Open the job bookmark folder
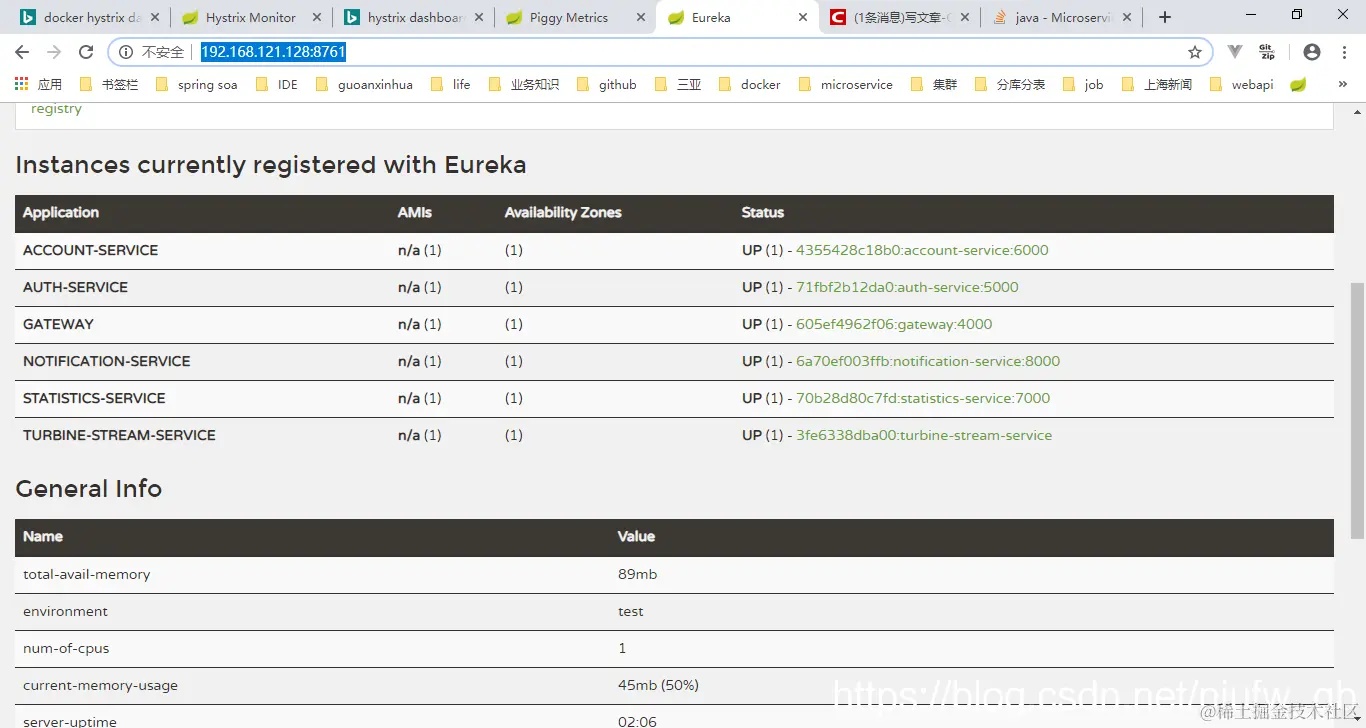Viewport: 1366px width, 728px height. click(1083, 84)
